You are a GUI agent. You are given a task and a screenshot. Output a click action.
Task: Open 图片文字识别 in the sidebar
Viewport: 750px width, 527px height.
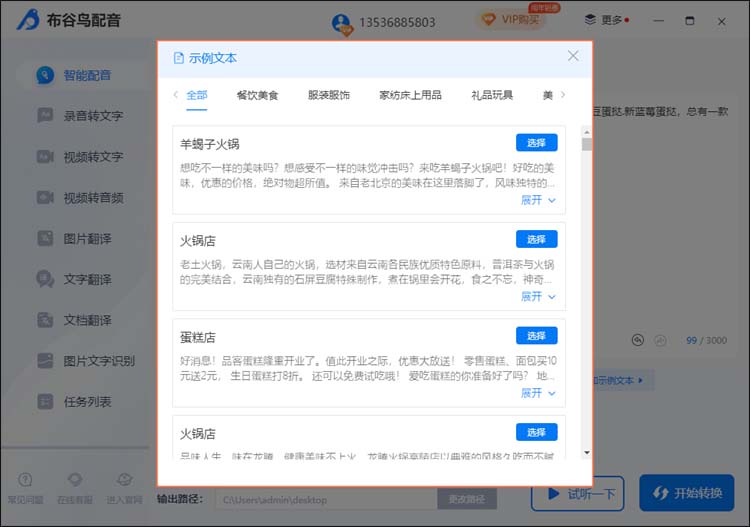tap(86, 361)
